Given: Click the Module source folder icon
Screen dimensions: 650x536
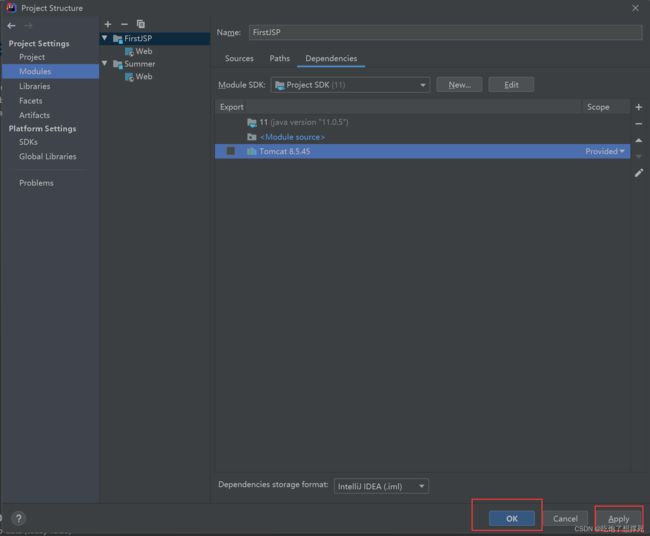Looking at the screenshot, I should [x=252, y=137].
